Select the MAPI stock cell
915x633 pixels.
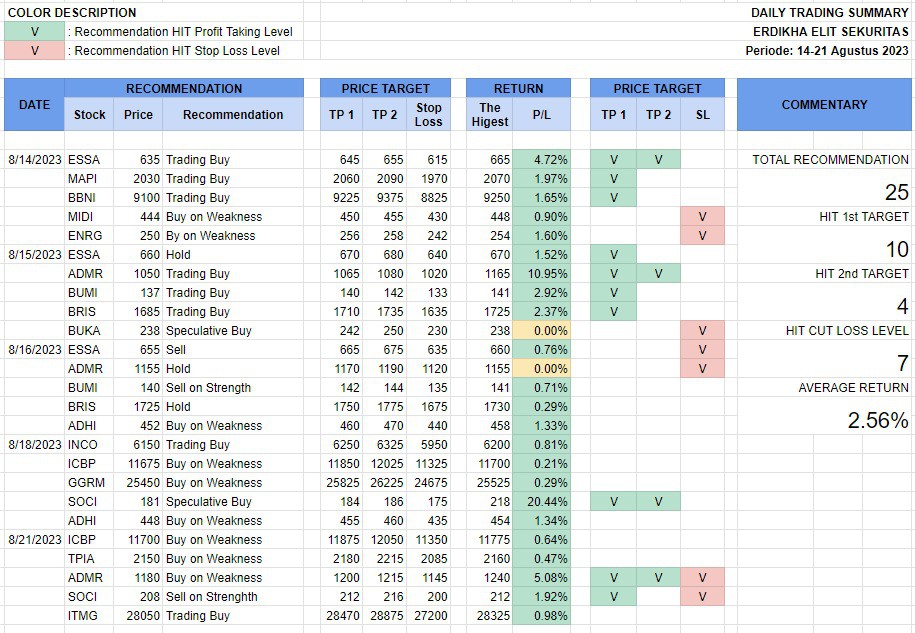pos(82,178)
